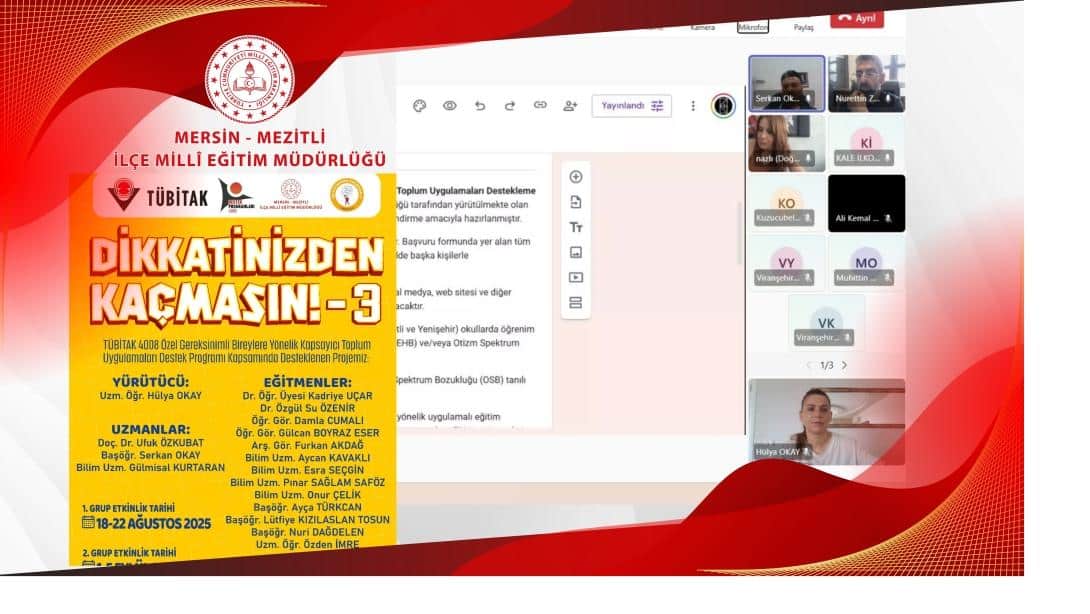Click the '1/3' page indicator text
This screenshot has width=1090, height=614.
click(x=827, y=365)
